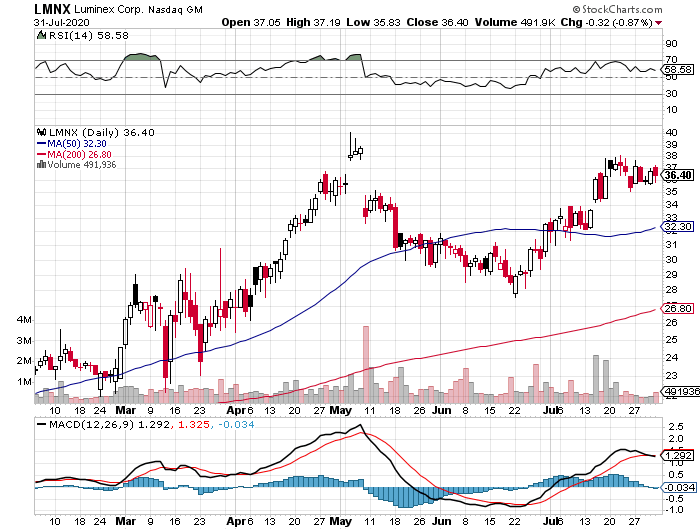Click the 2.5 label on the MACD axis
Image resolution: width=700 pixels, height=530 pixels.
tap(676, 427)
